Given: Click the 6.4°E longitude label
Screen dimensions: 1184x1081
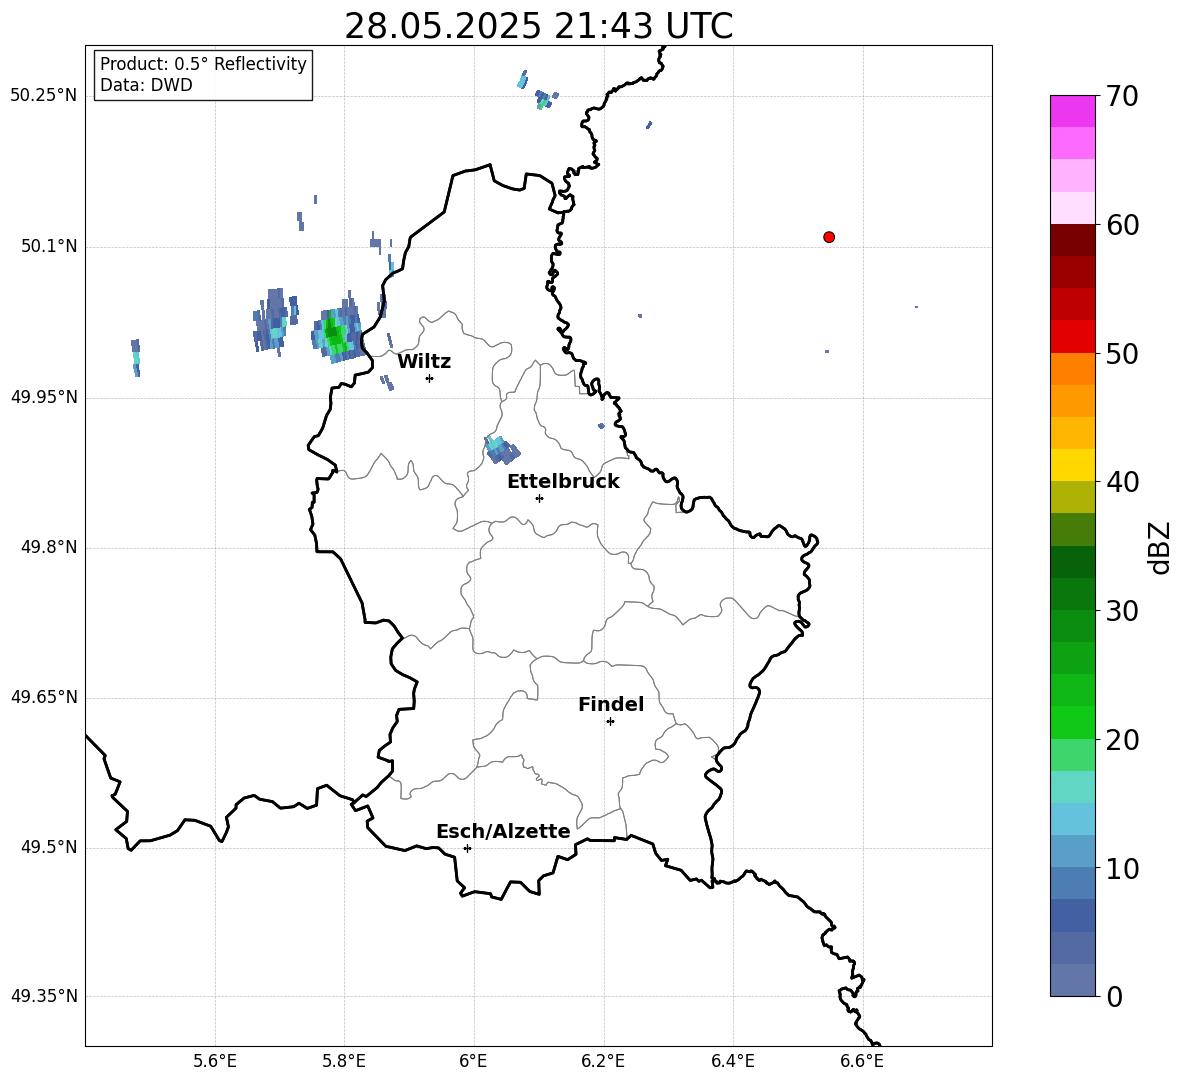Looking at the screenshot, I should [732, 1061].
